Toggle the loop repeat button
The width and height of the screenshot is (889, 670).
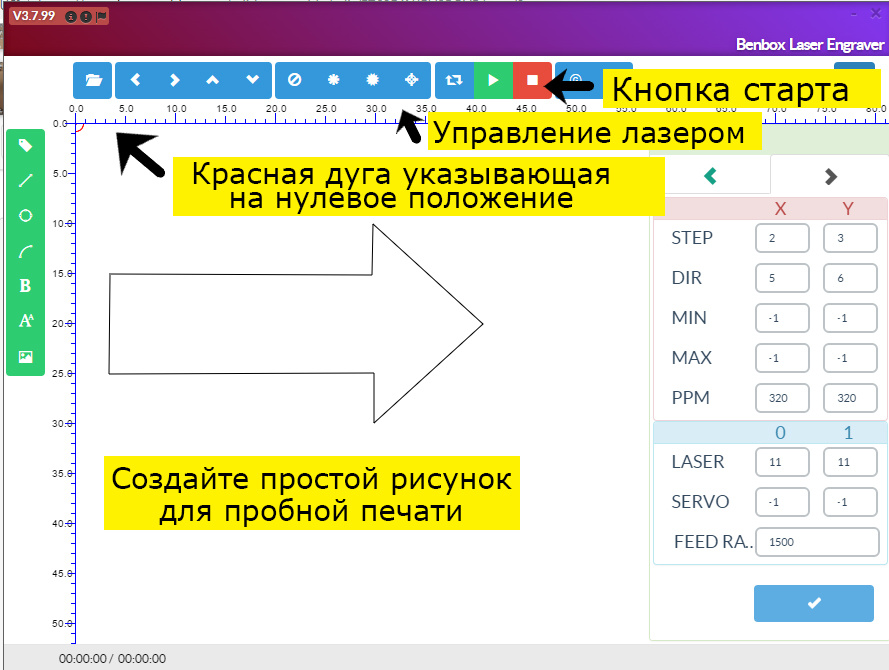coord(454,80)
